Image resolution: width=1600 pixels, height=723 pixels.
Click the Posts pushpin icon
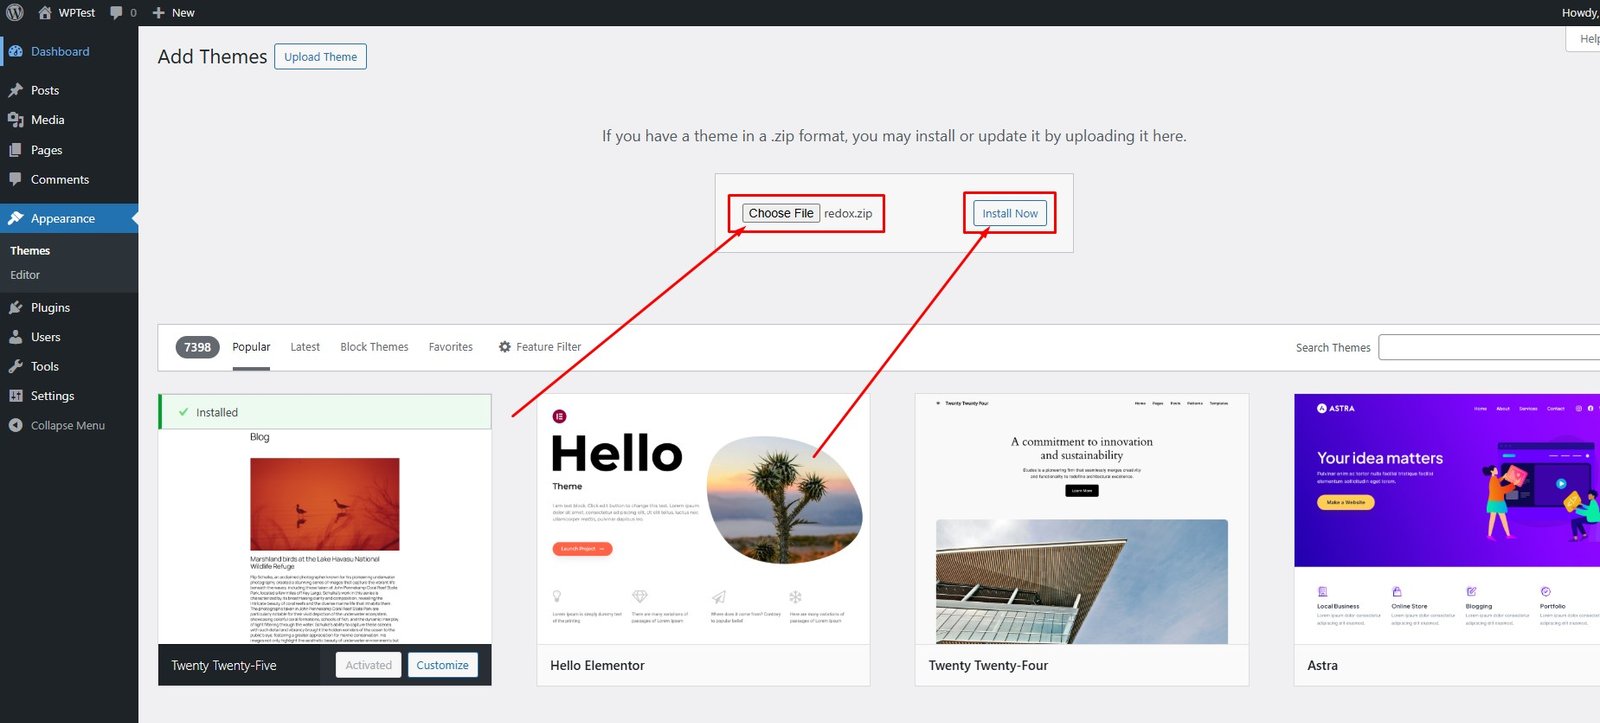pyautogui.click(x=16, y=90)
